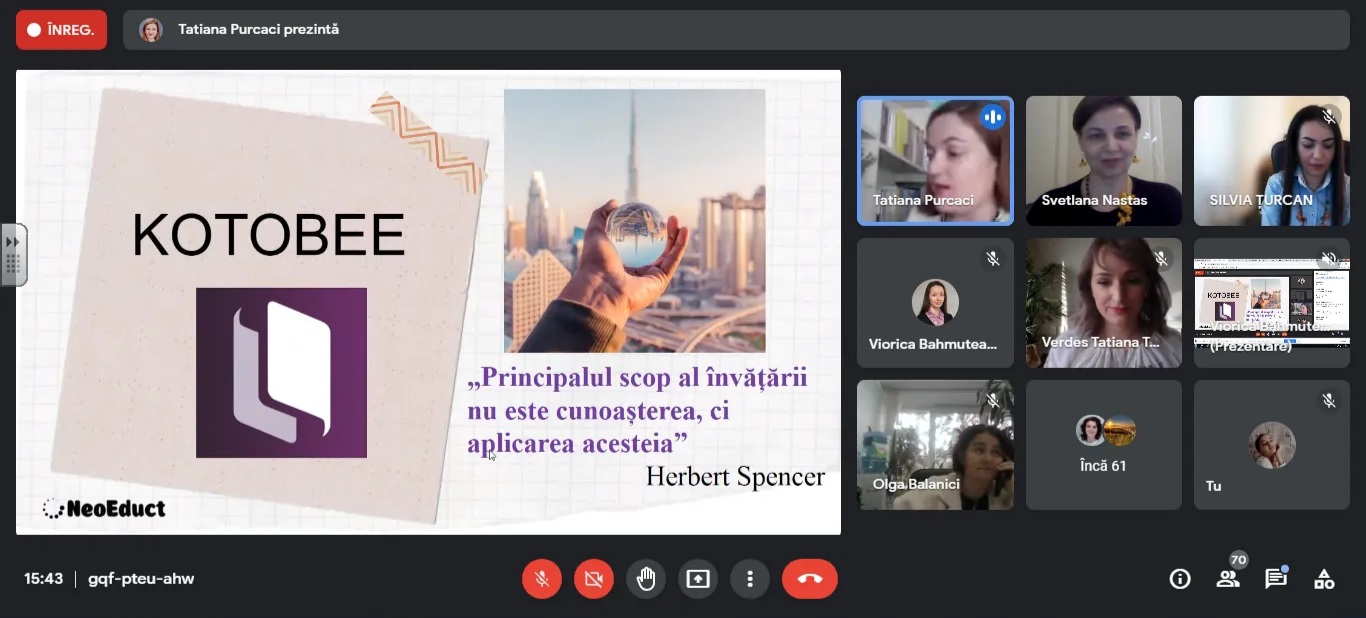Show the participants list icon

[x=1228, y=579]
